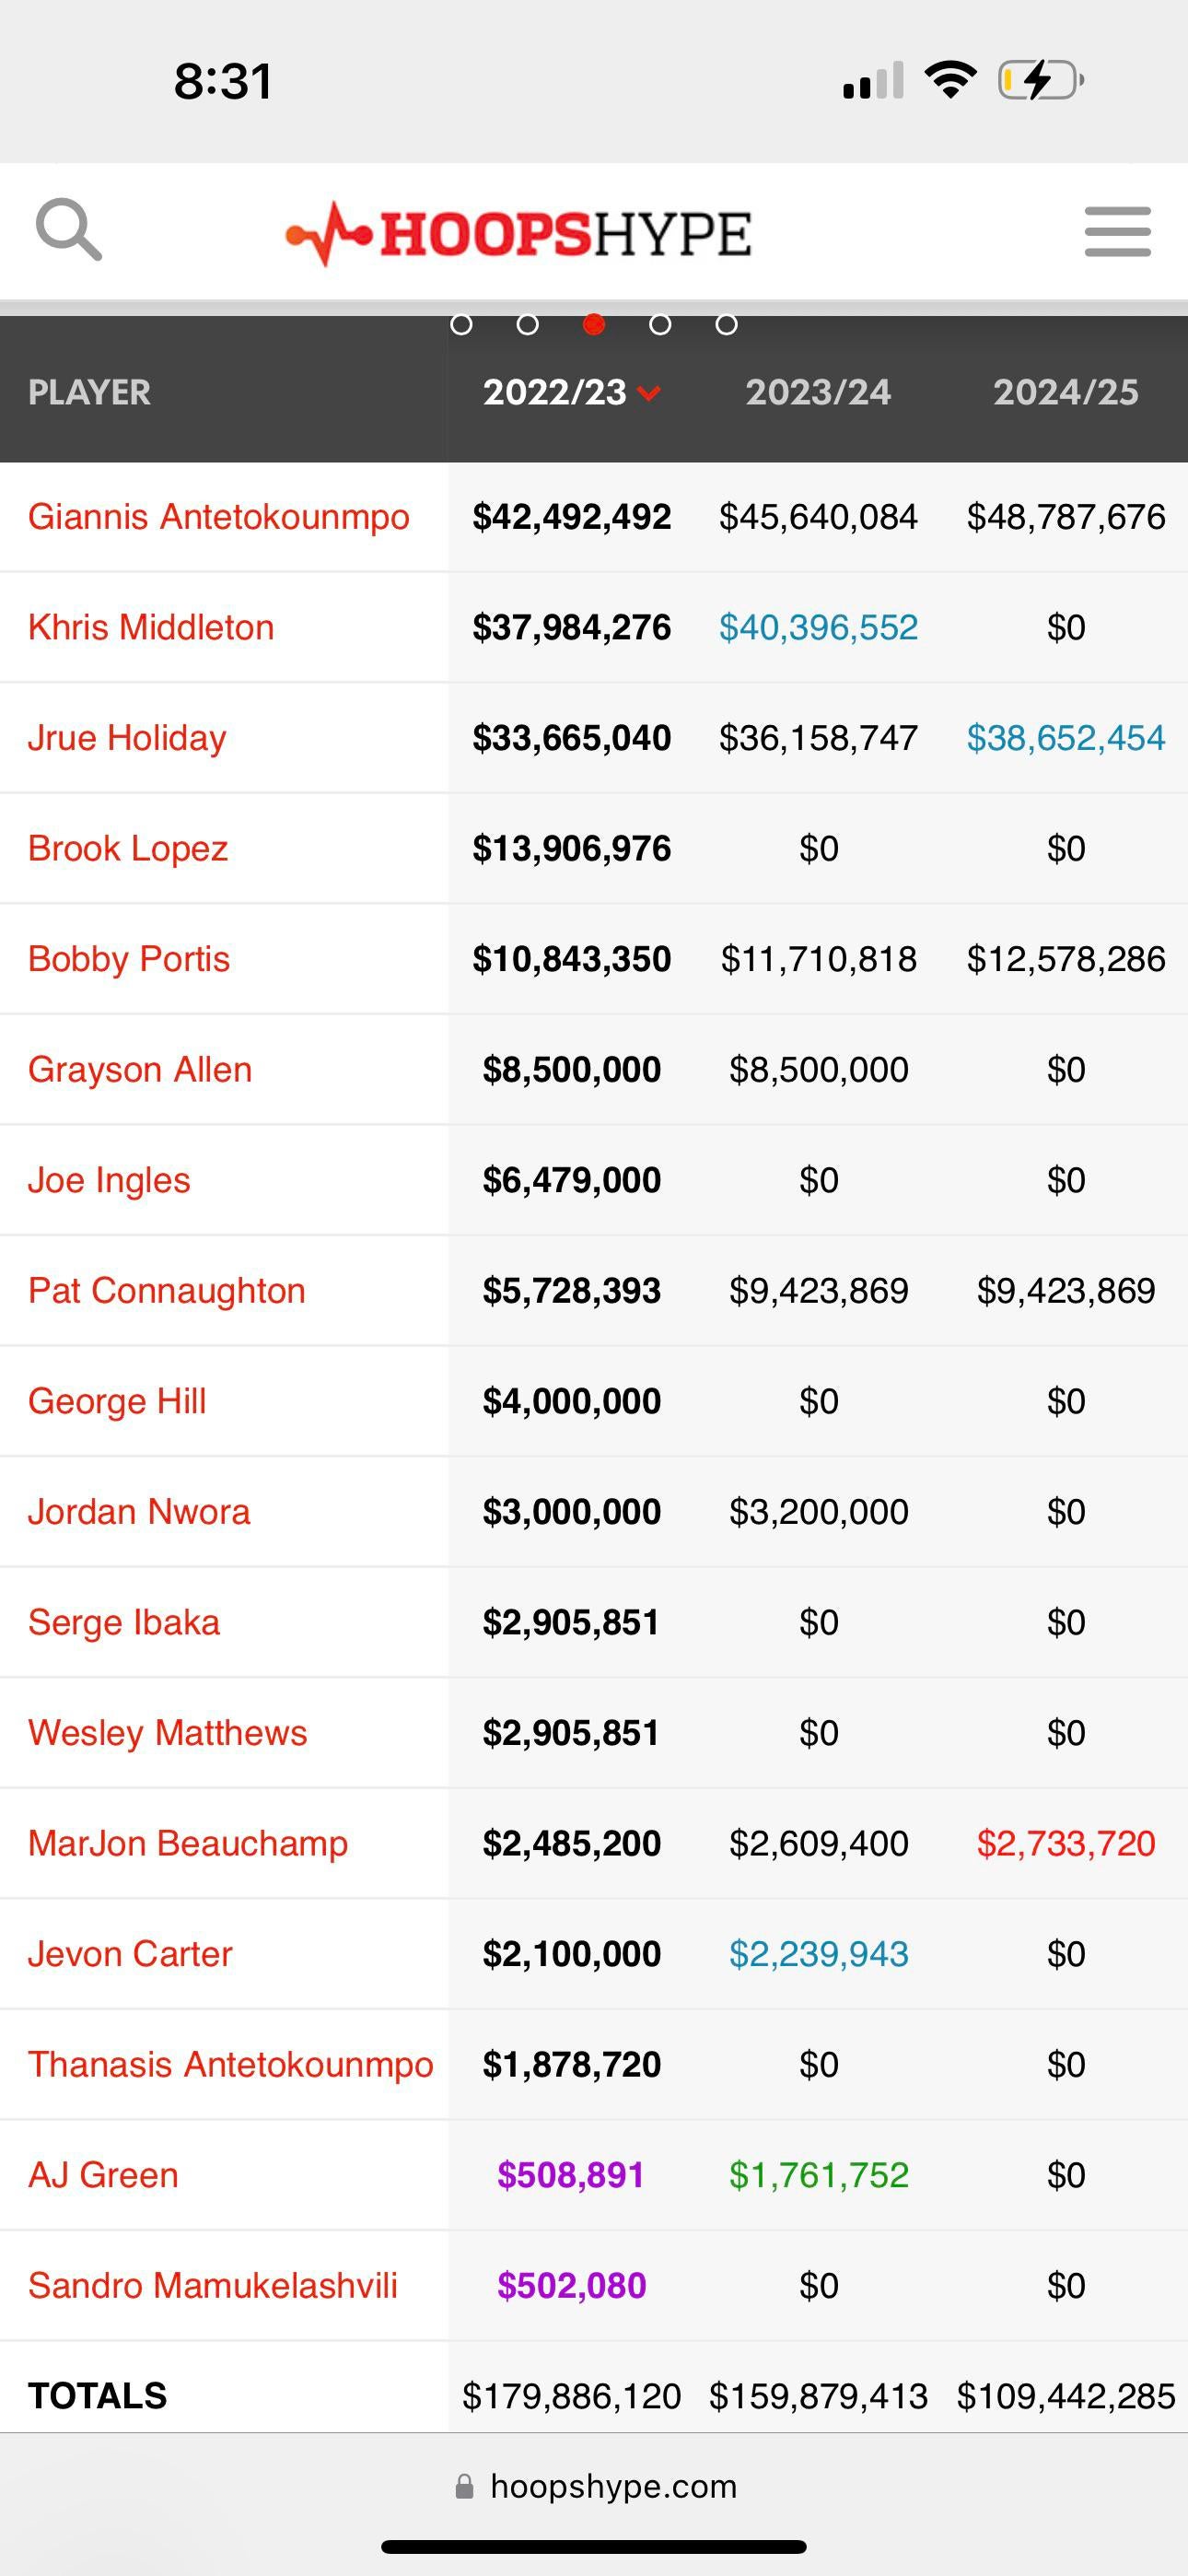Tap the HoopsHype logo

click(518, 234)
